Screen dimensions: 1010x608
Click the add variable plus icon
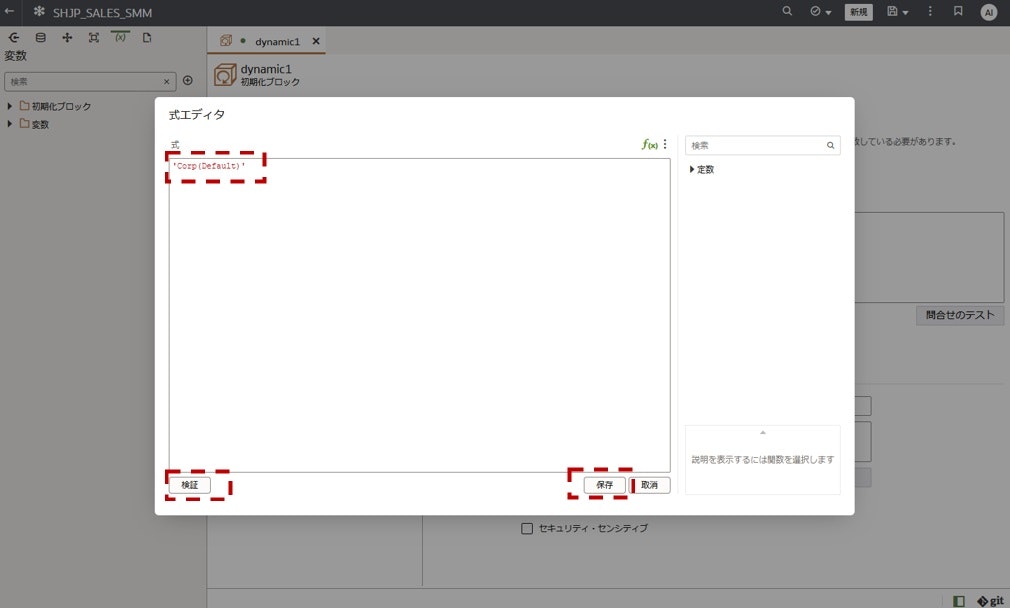coord(187,81)
